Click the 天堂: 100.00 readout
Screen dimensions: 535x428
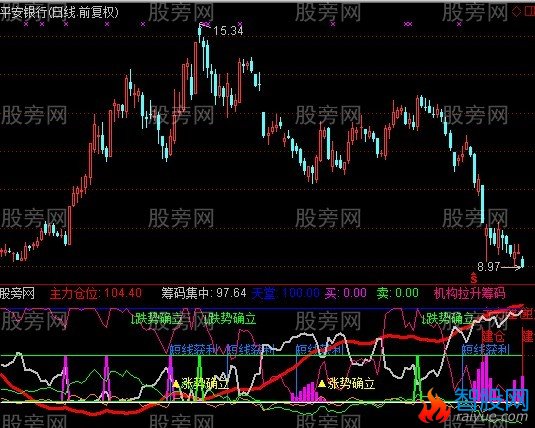(x=286, y=293)
